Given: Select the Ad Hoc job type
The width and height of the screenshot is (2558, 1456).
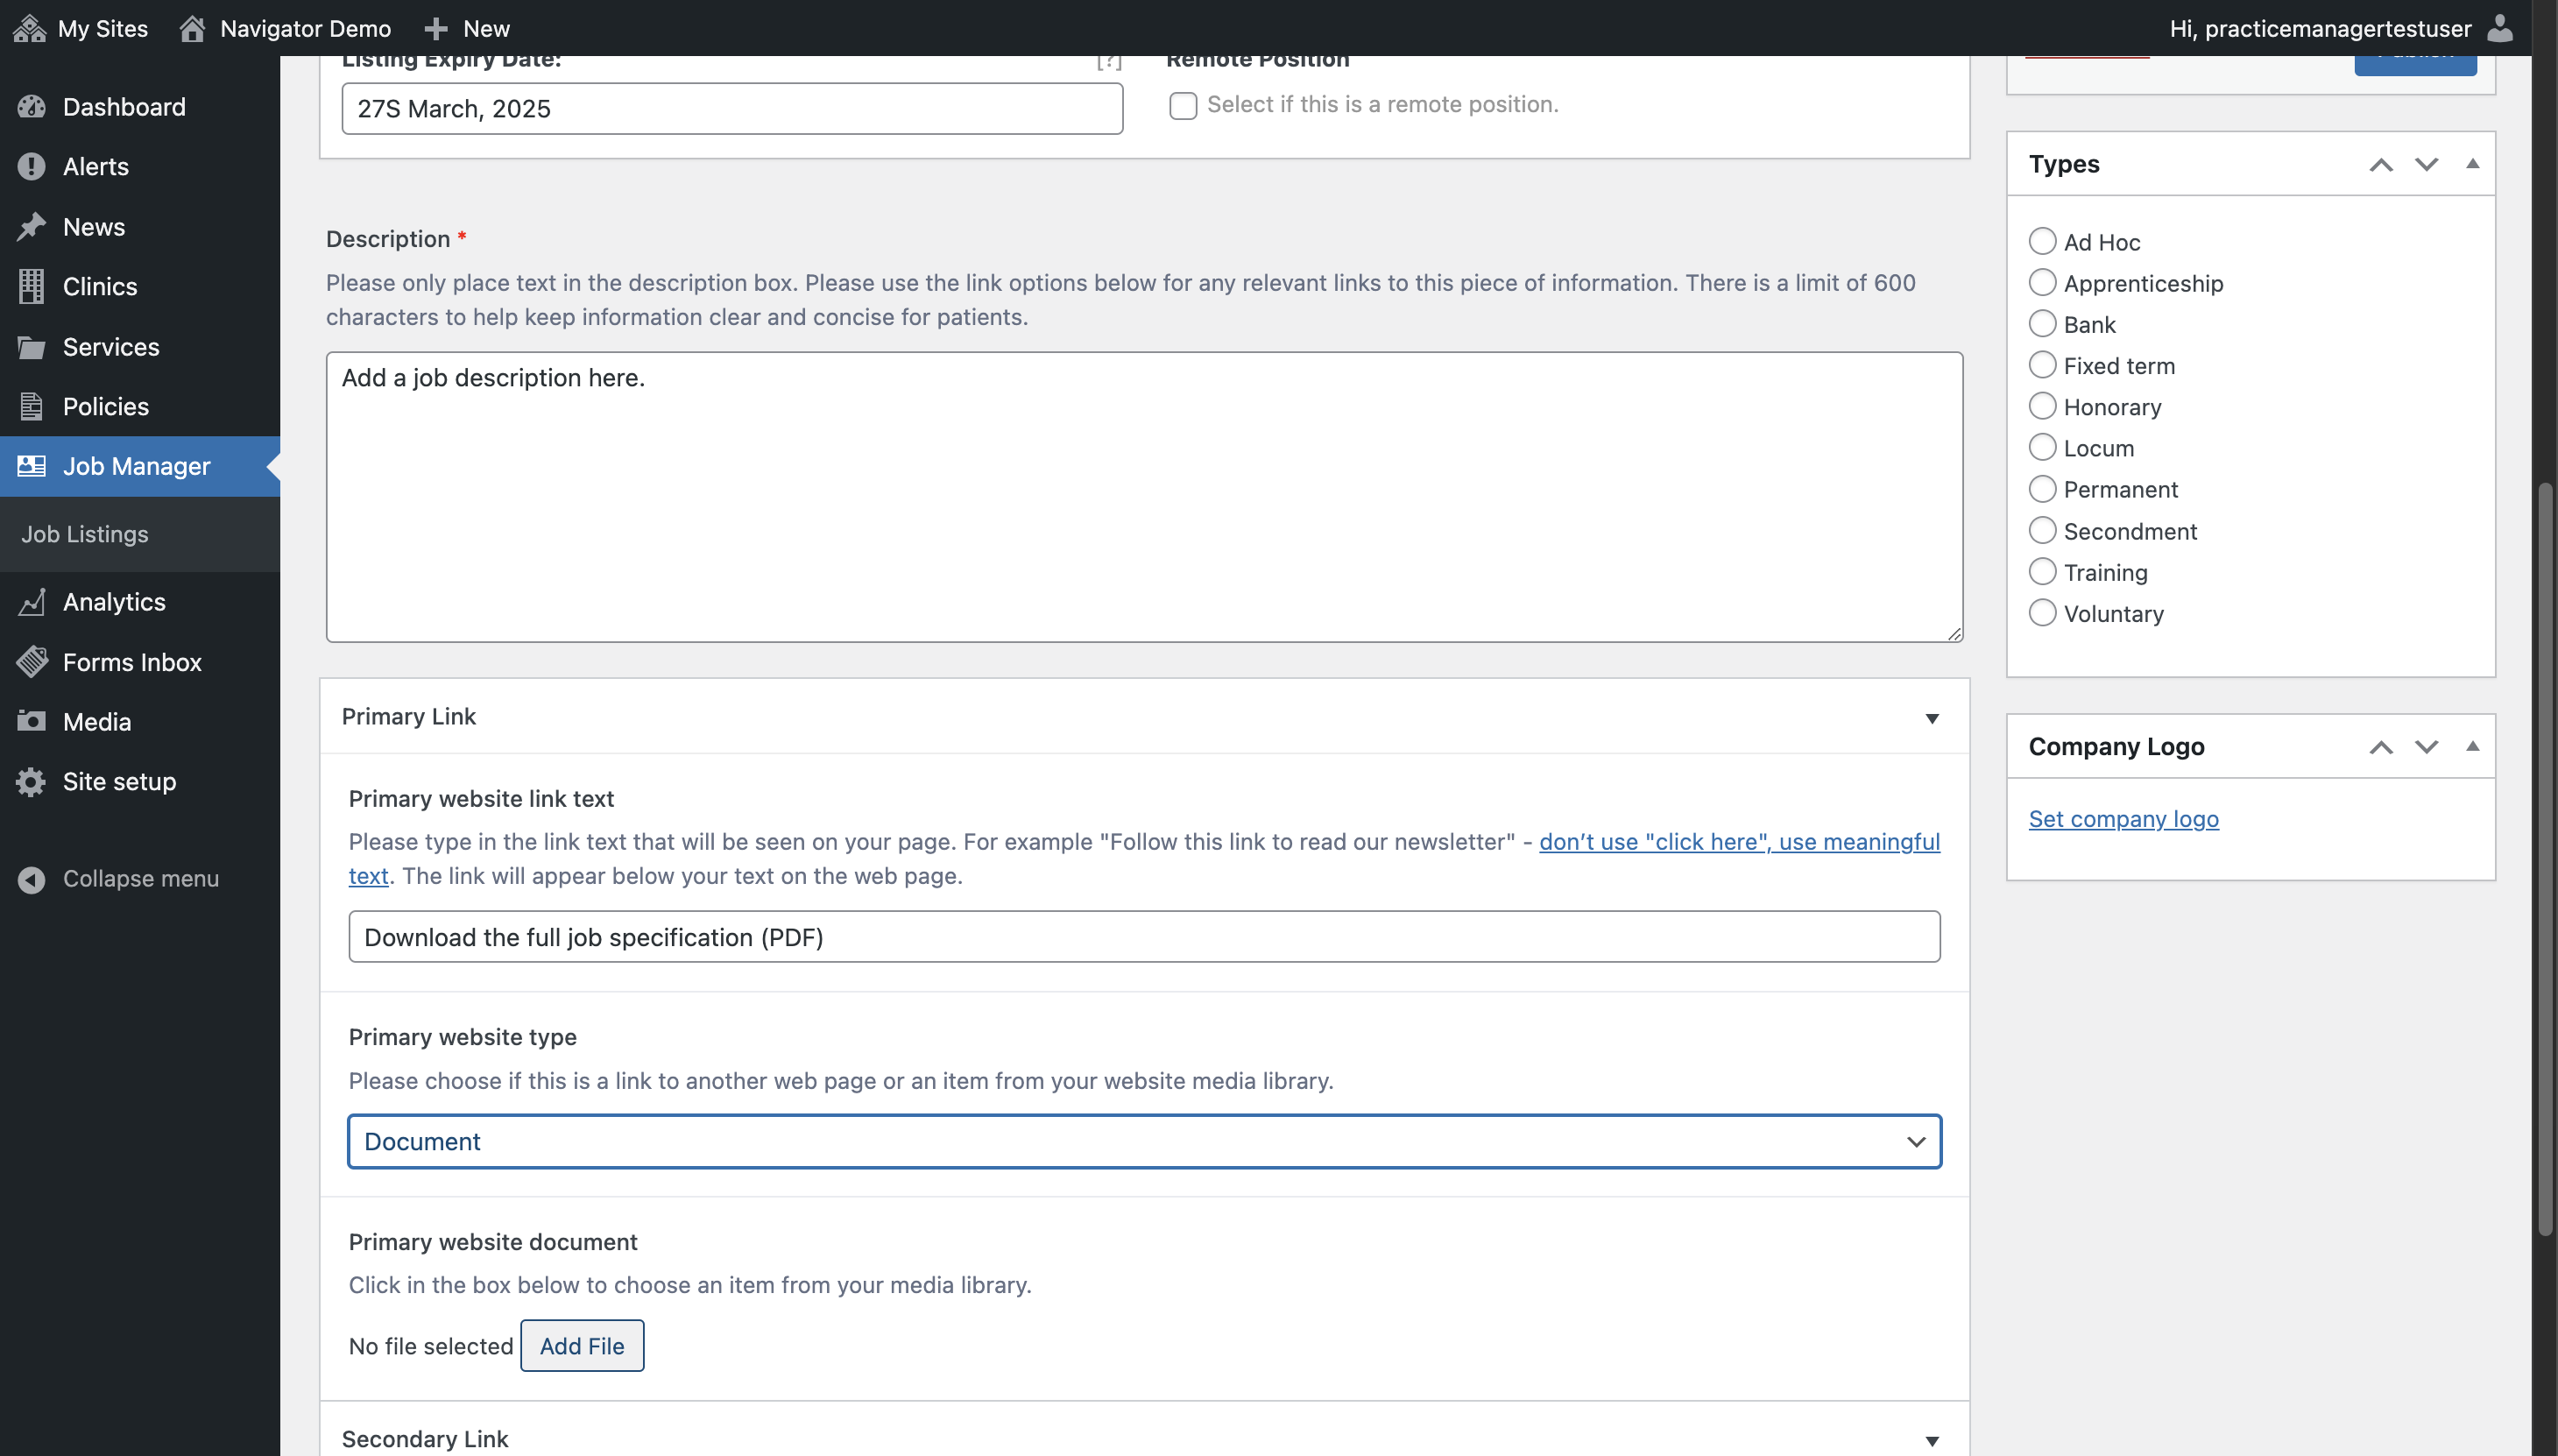Looking at the screenshot, I should pos(2043,241).
